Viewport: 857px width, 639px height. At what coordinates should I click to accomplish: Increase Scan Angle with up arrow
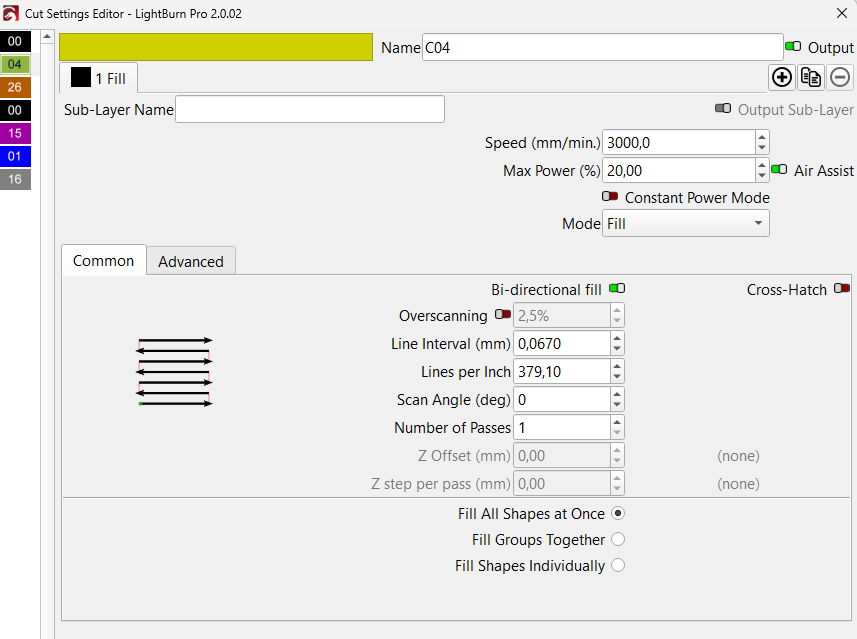click(x=617, y=394)
